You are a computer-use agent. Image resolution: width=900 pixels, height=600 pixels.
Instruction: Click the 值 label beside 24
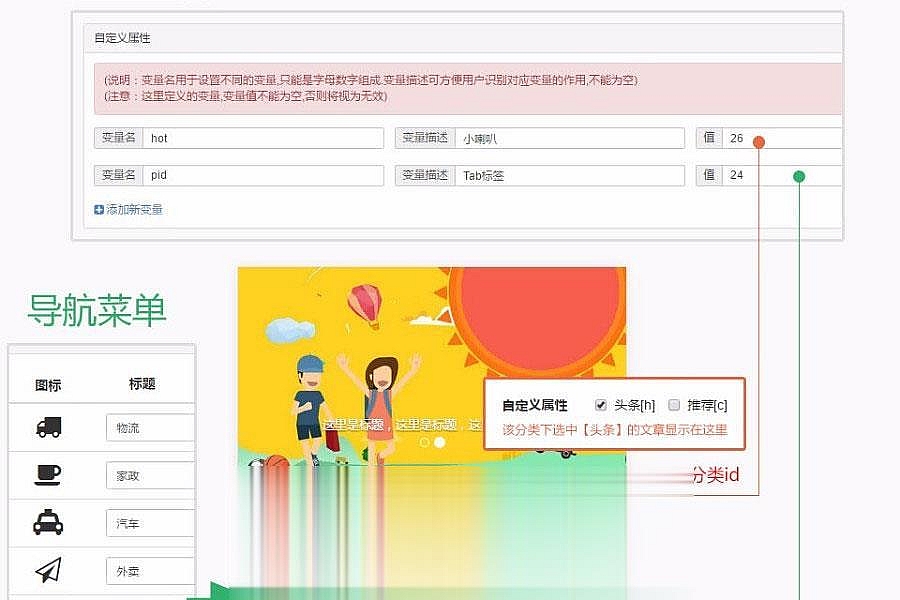[x=709, y=175]
